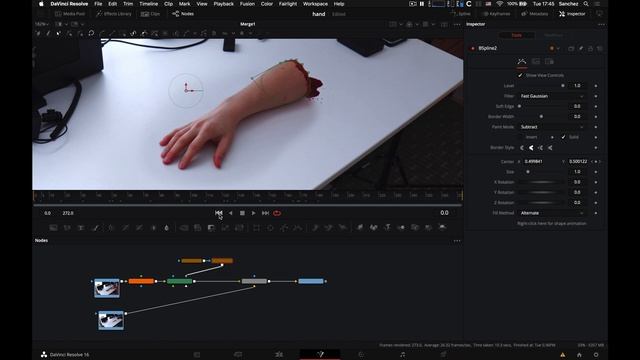Screen dimensions: 640x360
Task: Add a Text+ node from the toolbar
Action: click(x=81, y=227)
